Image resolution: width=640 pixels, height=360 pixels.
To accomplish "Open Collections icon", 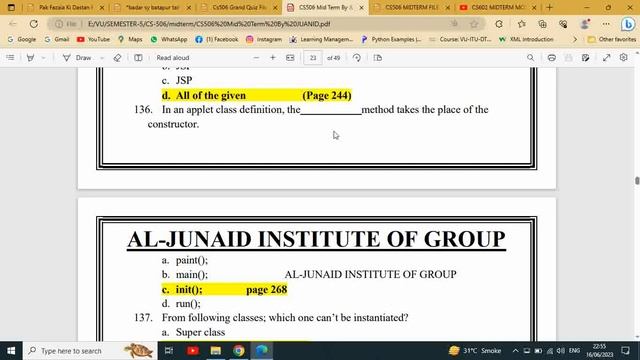I will tap(542, 24).
